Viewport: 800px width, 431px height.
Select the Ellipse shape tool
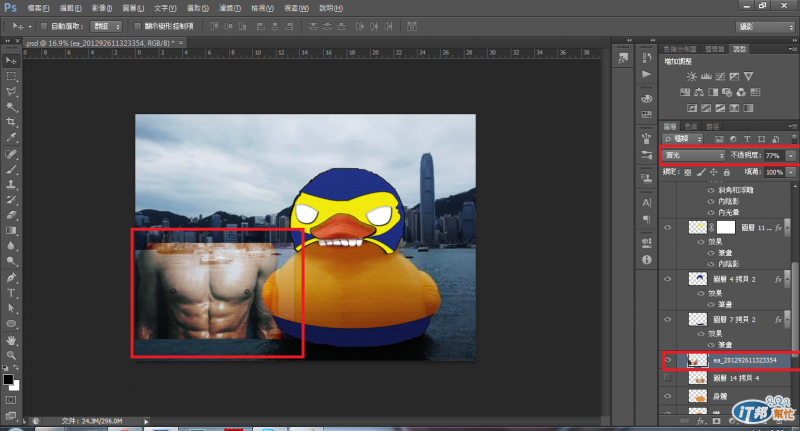(11, 324)
